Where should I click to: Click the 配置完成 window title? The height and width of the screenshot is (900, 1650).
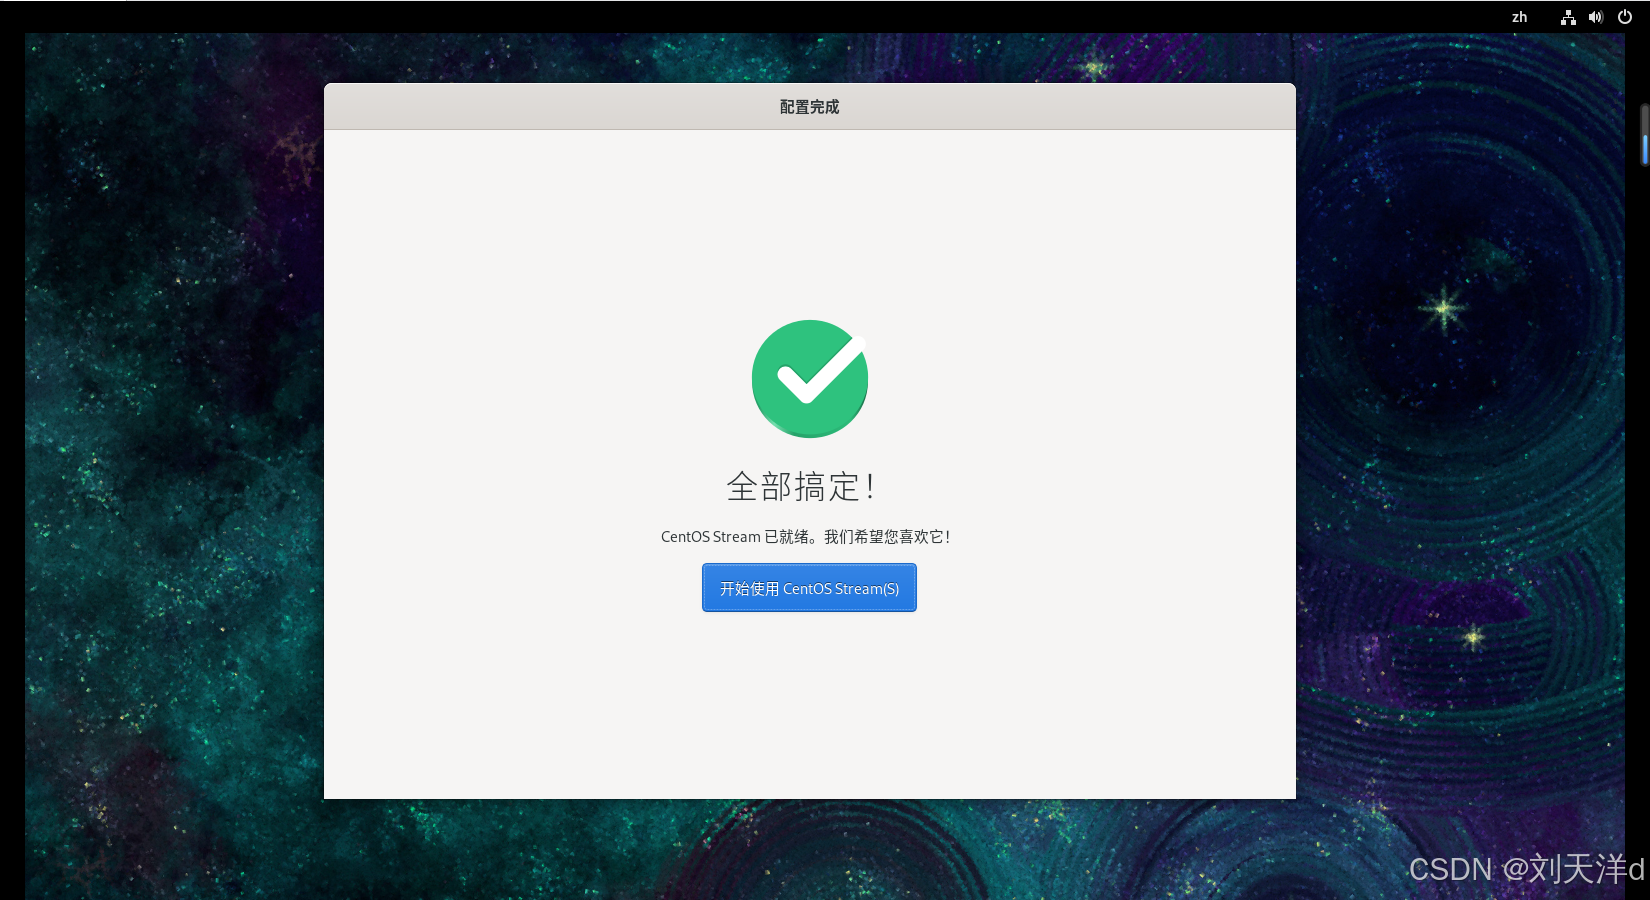point(810,107)
